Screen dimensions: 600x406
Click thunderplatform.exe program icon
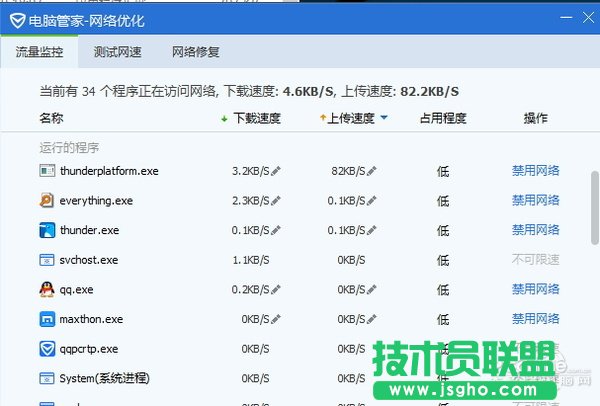[x=47, y=171]
